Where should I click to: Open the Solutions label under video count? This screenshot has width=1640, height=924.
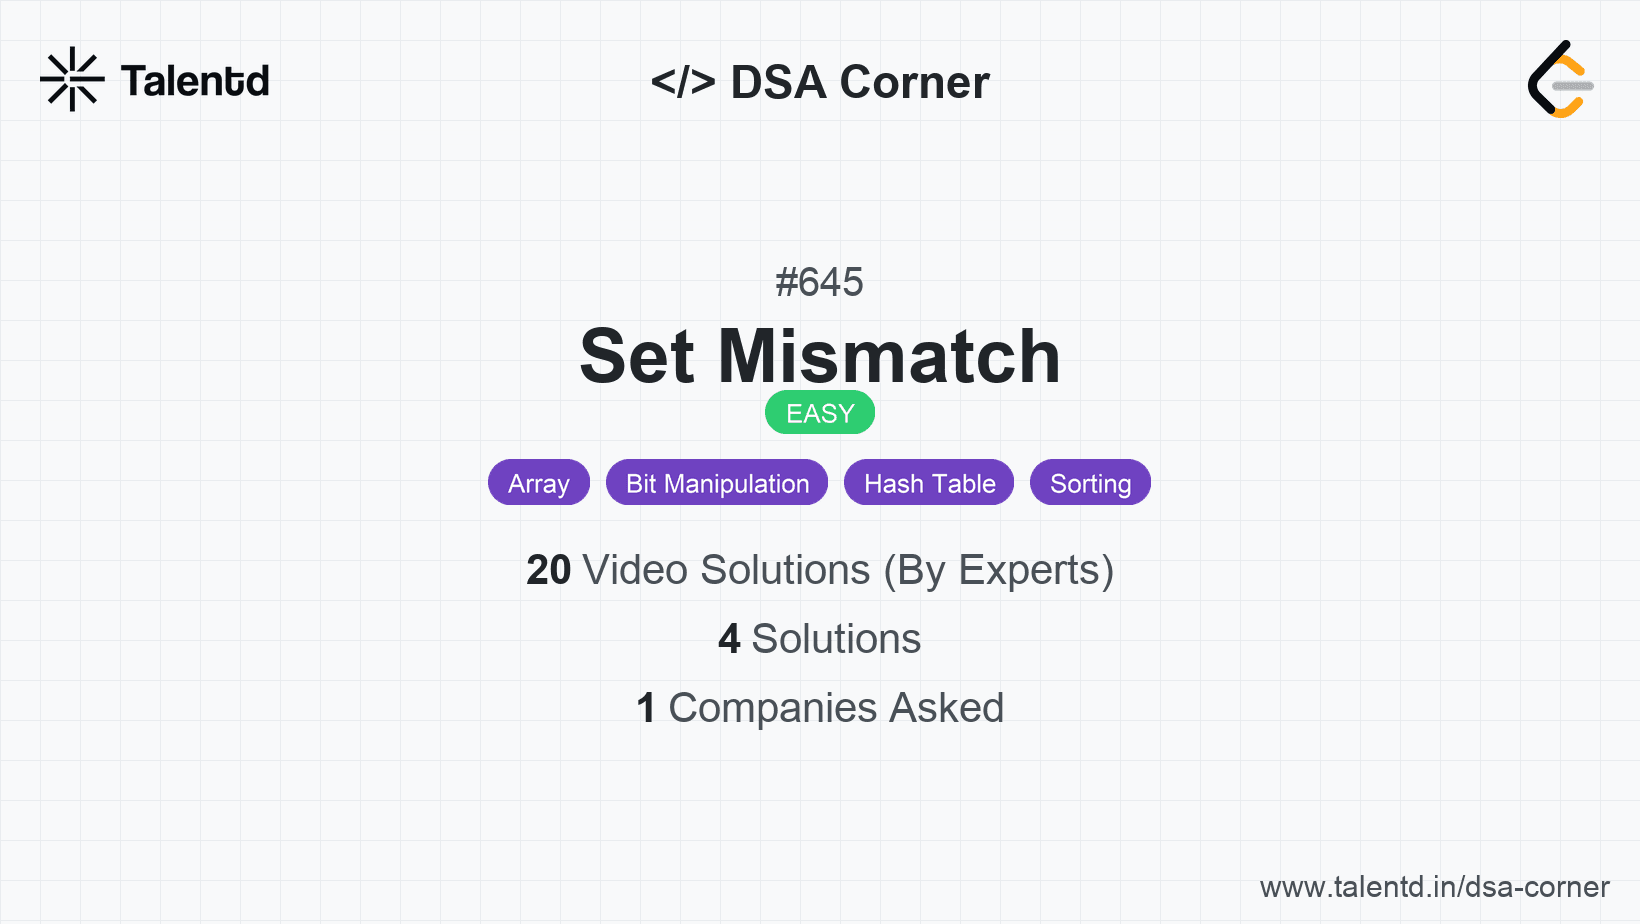pyautogui.click(x=836, y=639)
